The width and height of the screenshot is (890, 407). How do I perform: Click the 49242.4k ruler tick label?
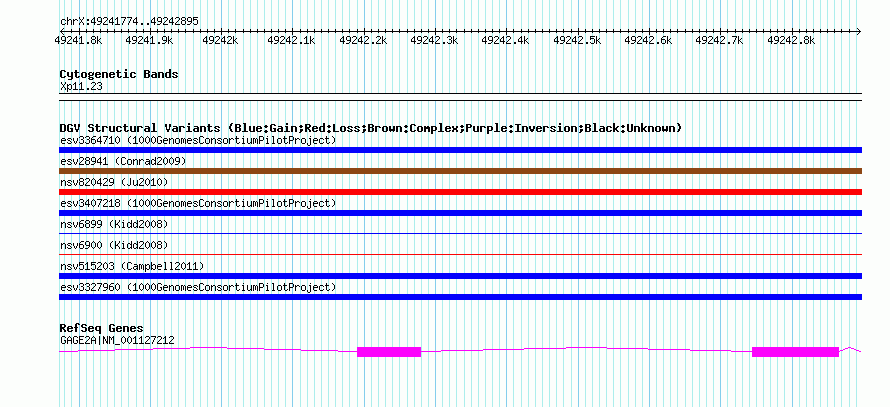505,40
